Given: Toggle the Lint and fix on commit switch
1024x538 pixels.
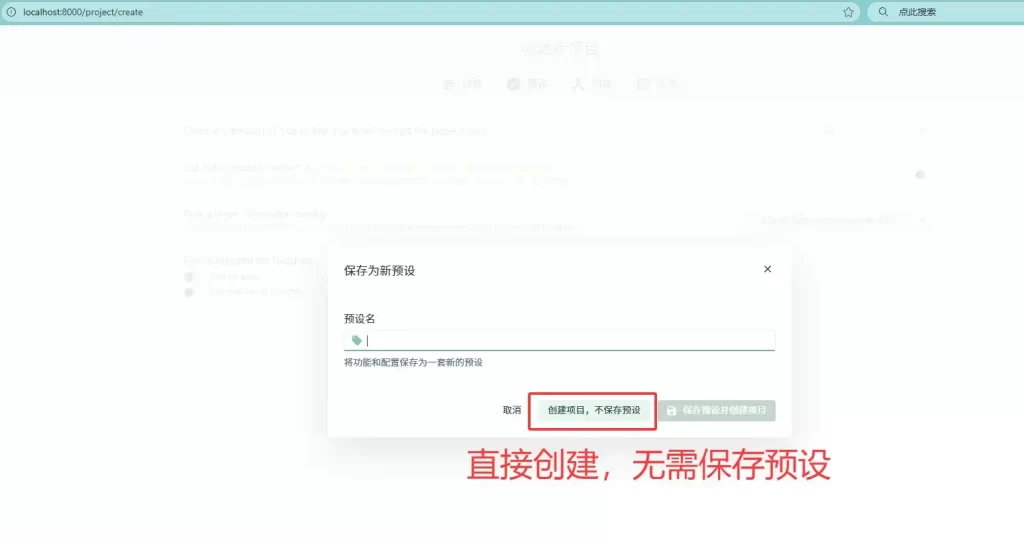Looking at the screenshot, I should [189, 292].
